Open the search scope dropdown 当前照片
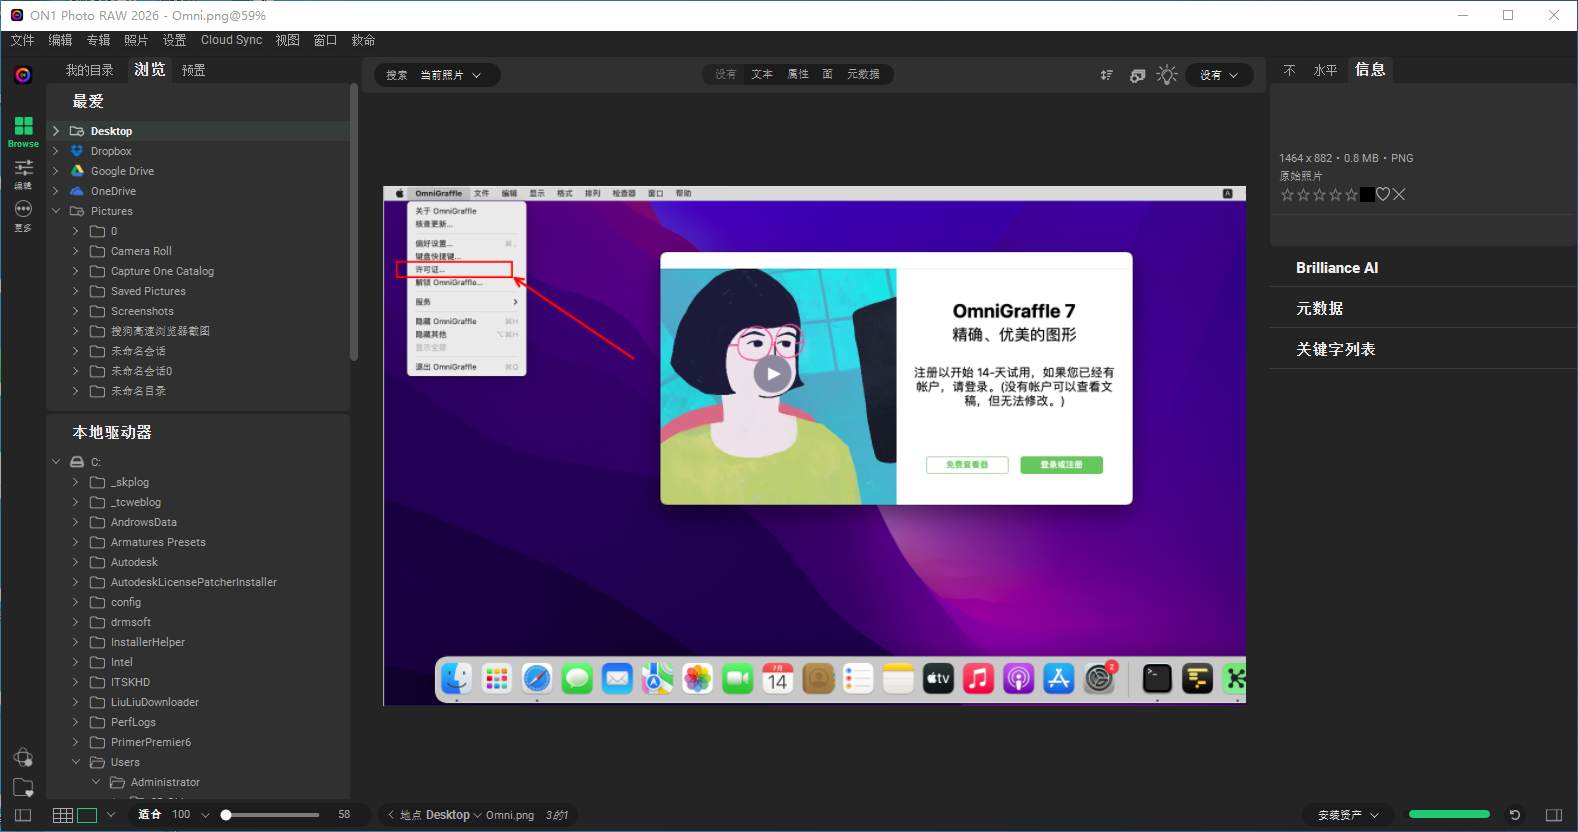The width and height of the screenshot is (1578, 832). (x=450, y=75)
